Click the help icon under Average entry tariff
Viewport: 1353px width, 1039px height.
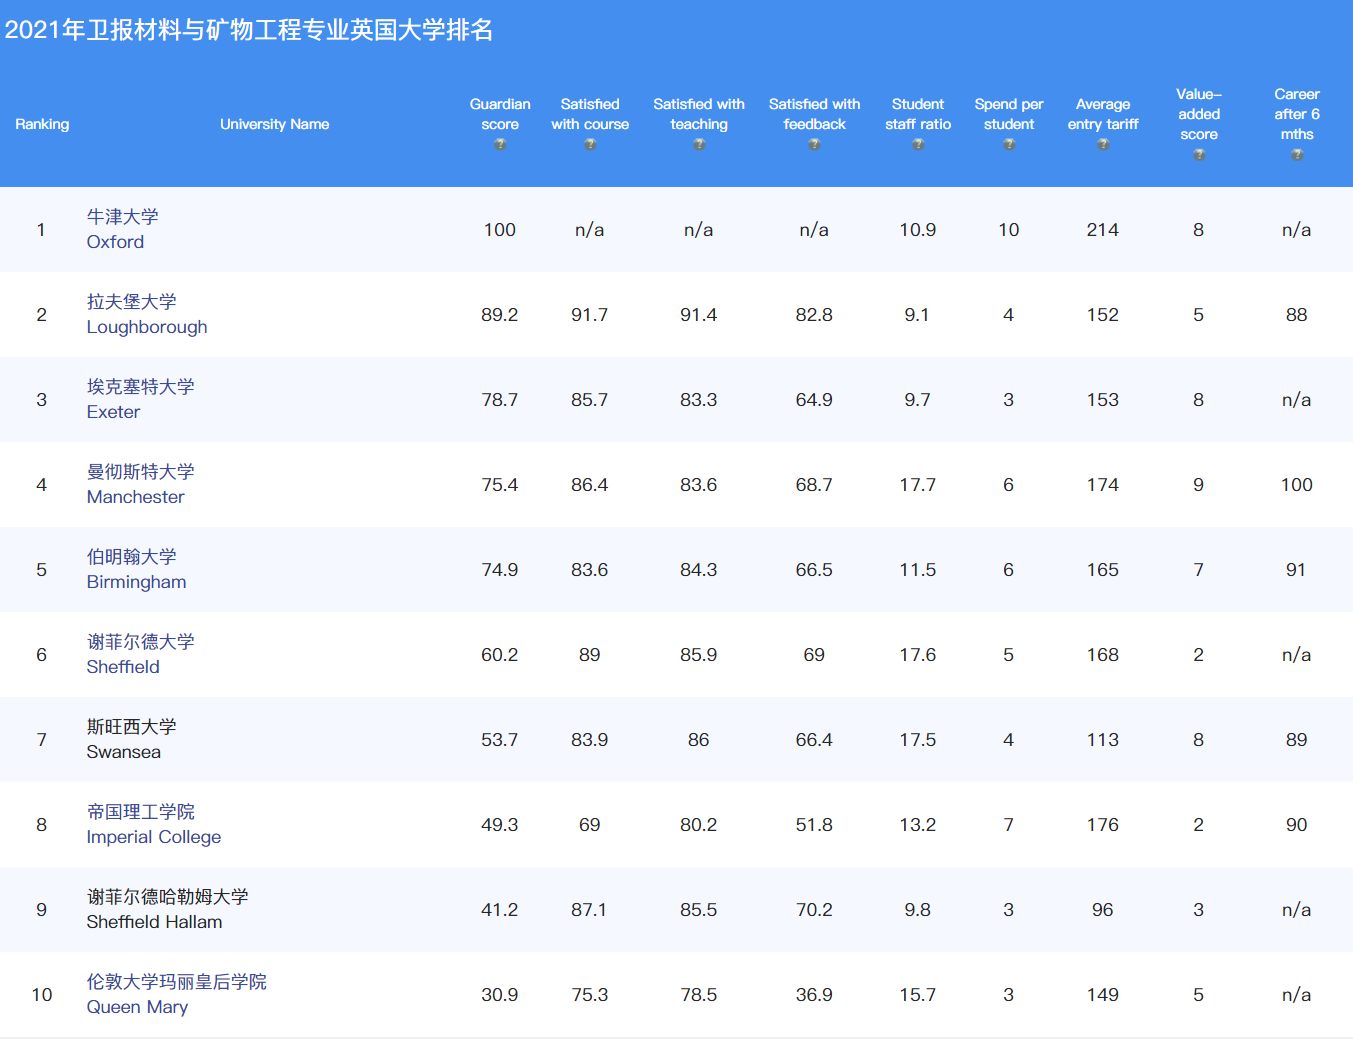(1103, 145)
